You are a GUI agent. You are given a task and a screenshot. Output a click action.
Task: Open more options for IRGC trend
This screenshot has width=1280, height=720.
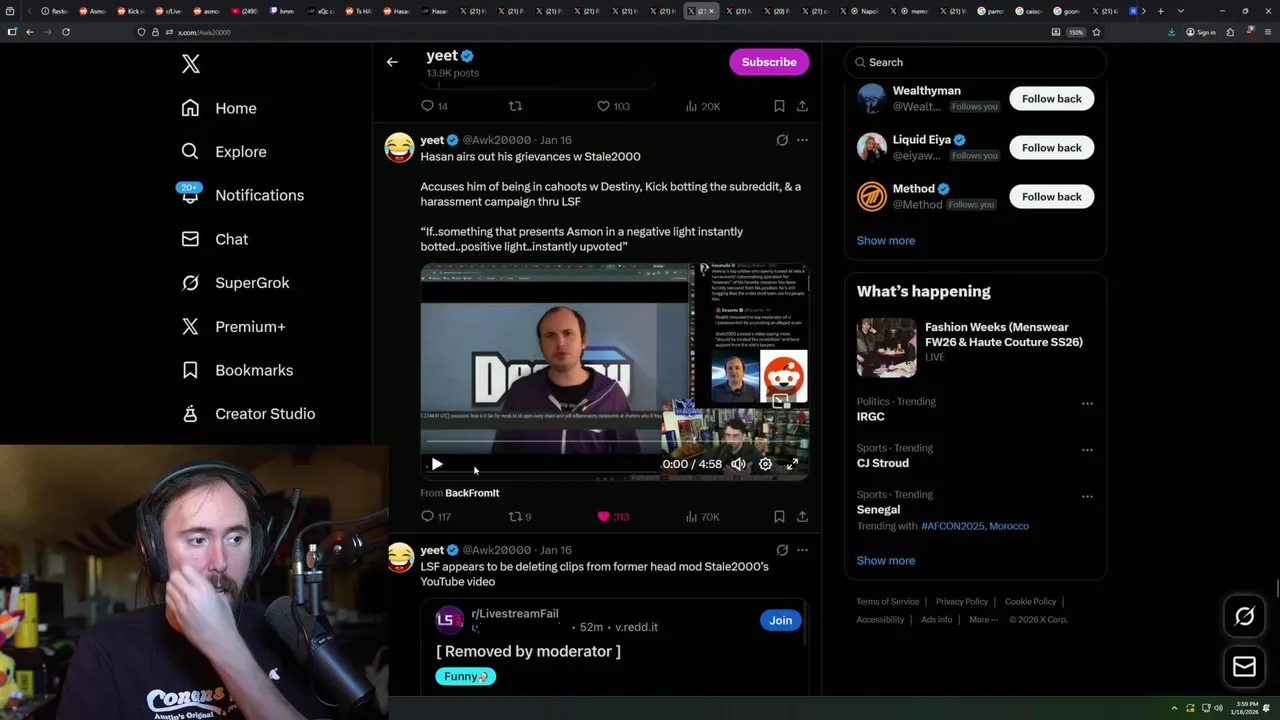[x=1087, y=404]
